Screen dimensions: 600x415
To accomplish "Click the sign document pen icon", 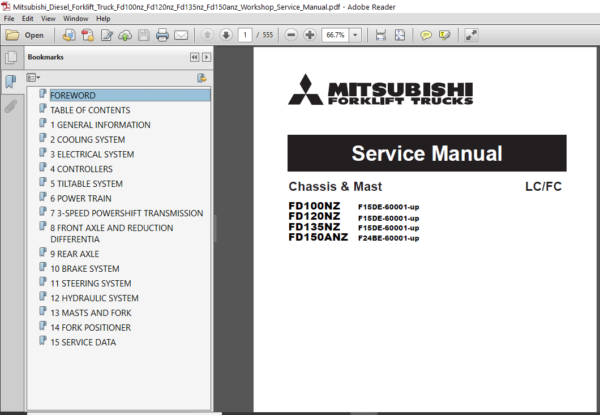I will (106, 35).
